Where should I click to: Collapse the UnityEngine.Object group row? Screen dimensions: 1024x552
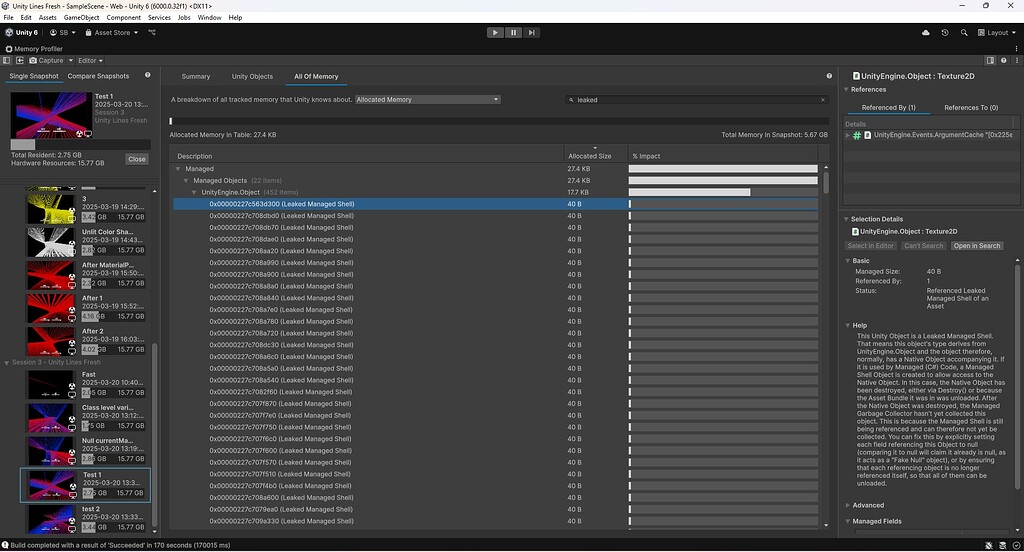coord(194,192)
